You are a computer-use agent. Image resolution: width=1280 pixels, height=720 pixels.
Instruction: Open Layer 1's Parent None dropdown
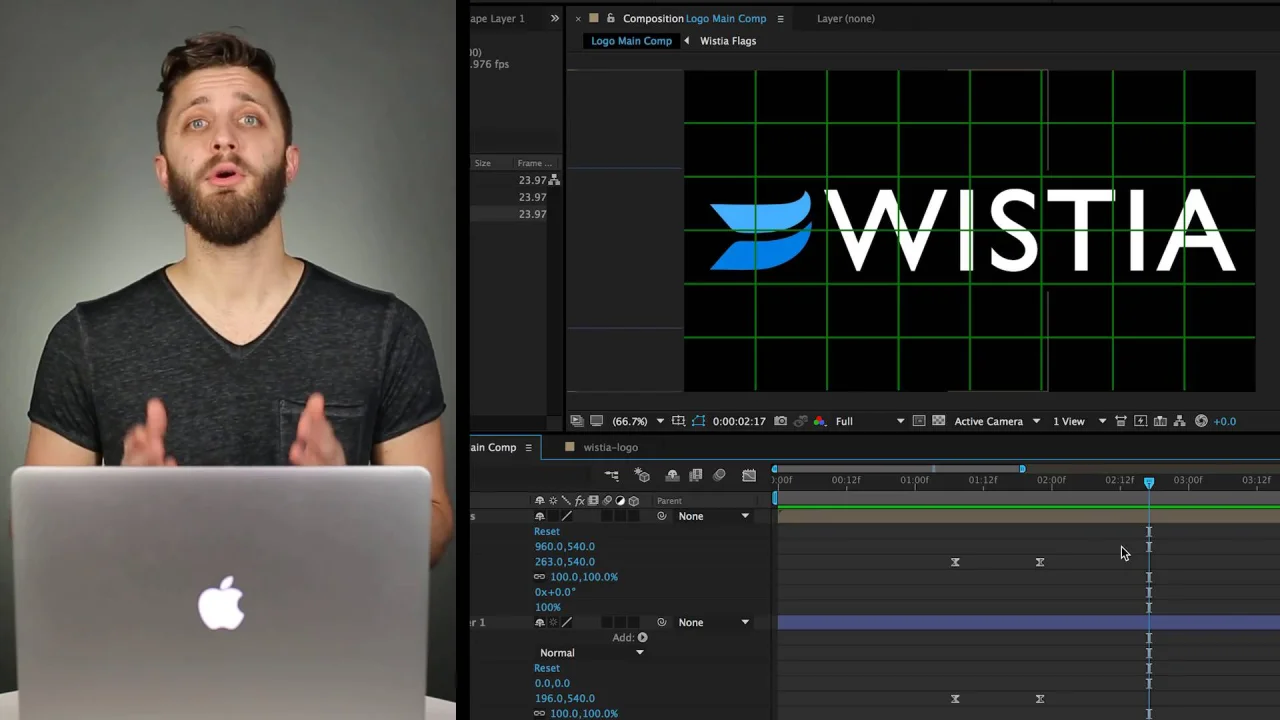(x=714, y=622)
